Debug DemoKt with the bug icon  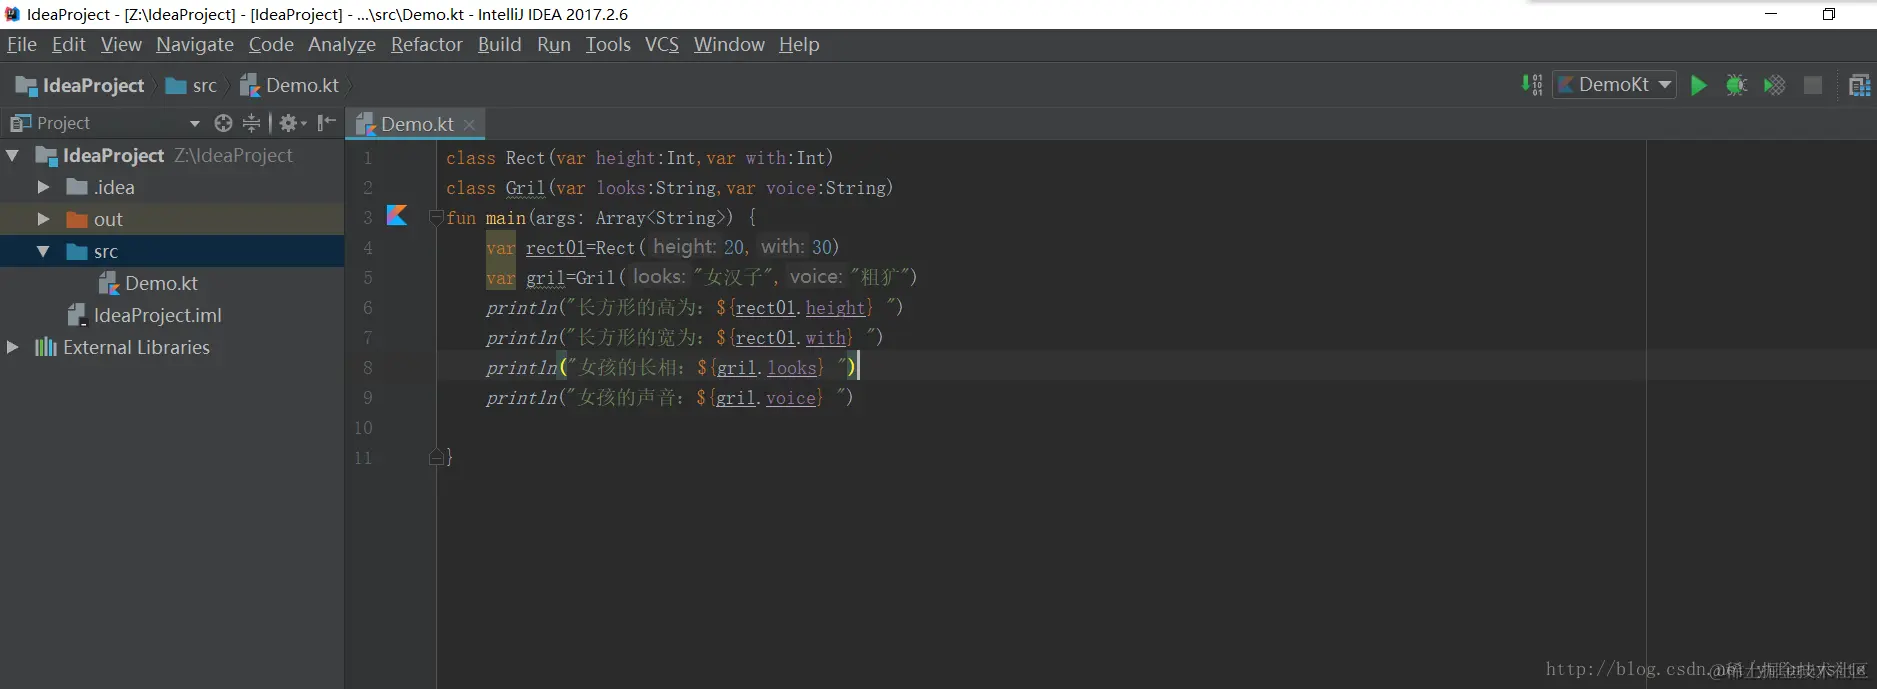[1736, 85]
